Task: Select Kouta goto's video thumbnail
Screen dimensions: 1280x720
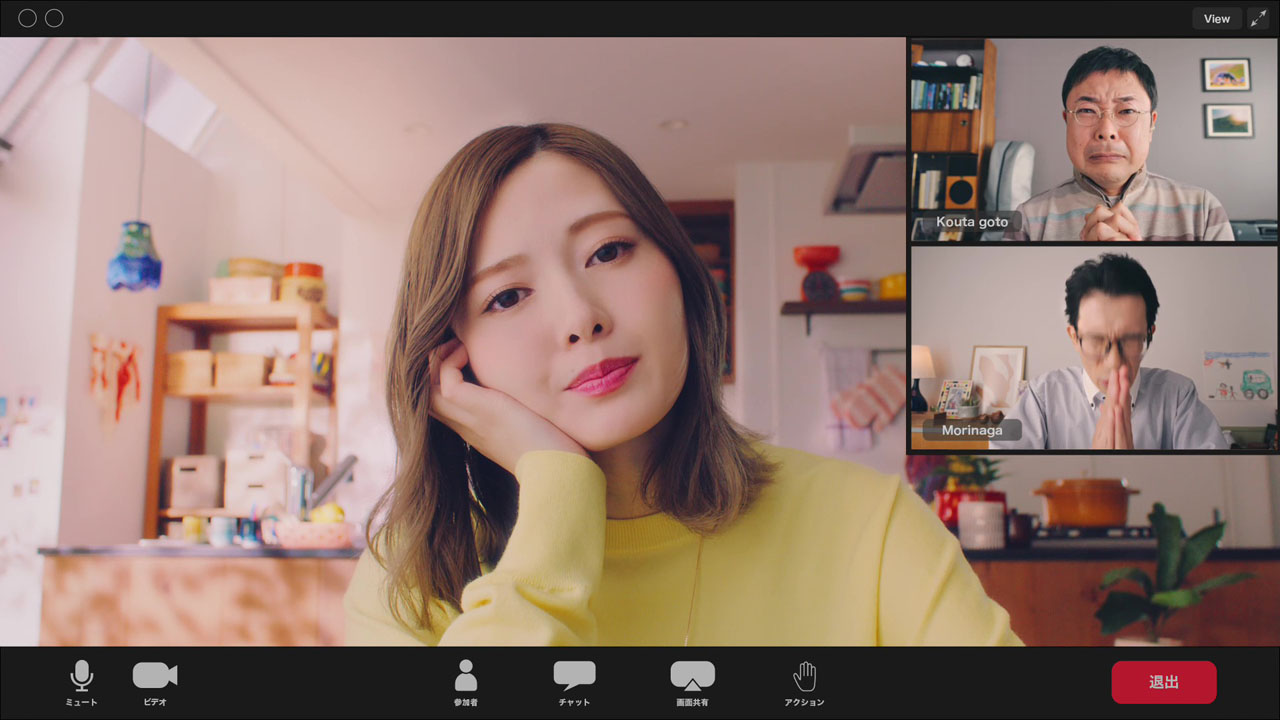Action: pyautogui.click(x=1093, y=140)
